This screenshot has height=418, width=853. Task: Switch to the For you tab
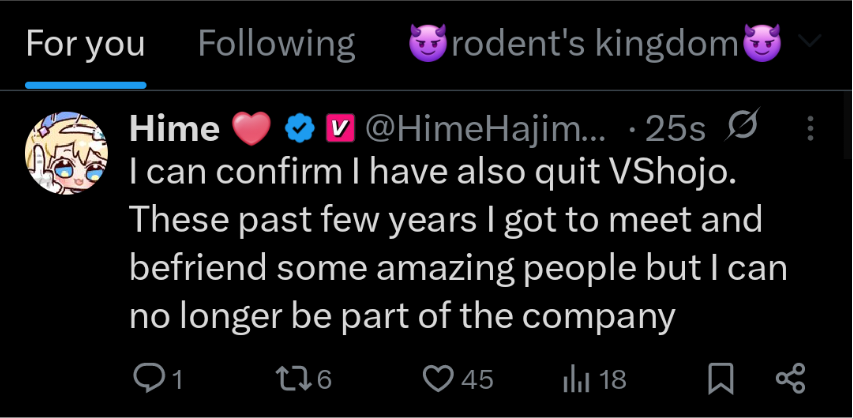pos(85,44)
